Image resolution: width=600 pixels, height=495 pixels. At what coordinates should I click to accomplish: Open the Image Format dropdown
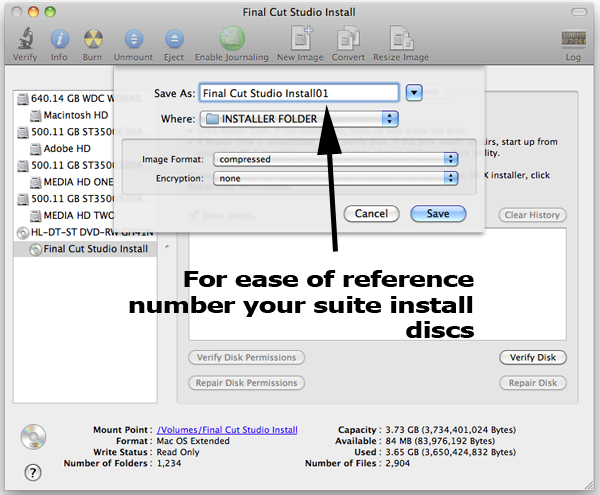tap(336, 159)
